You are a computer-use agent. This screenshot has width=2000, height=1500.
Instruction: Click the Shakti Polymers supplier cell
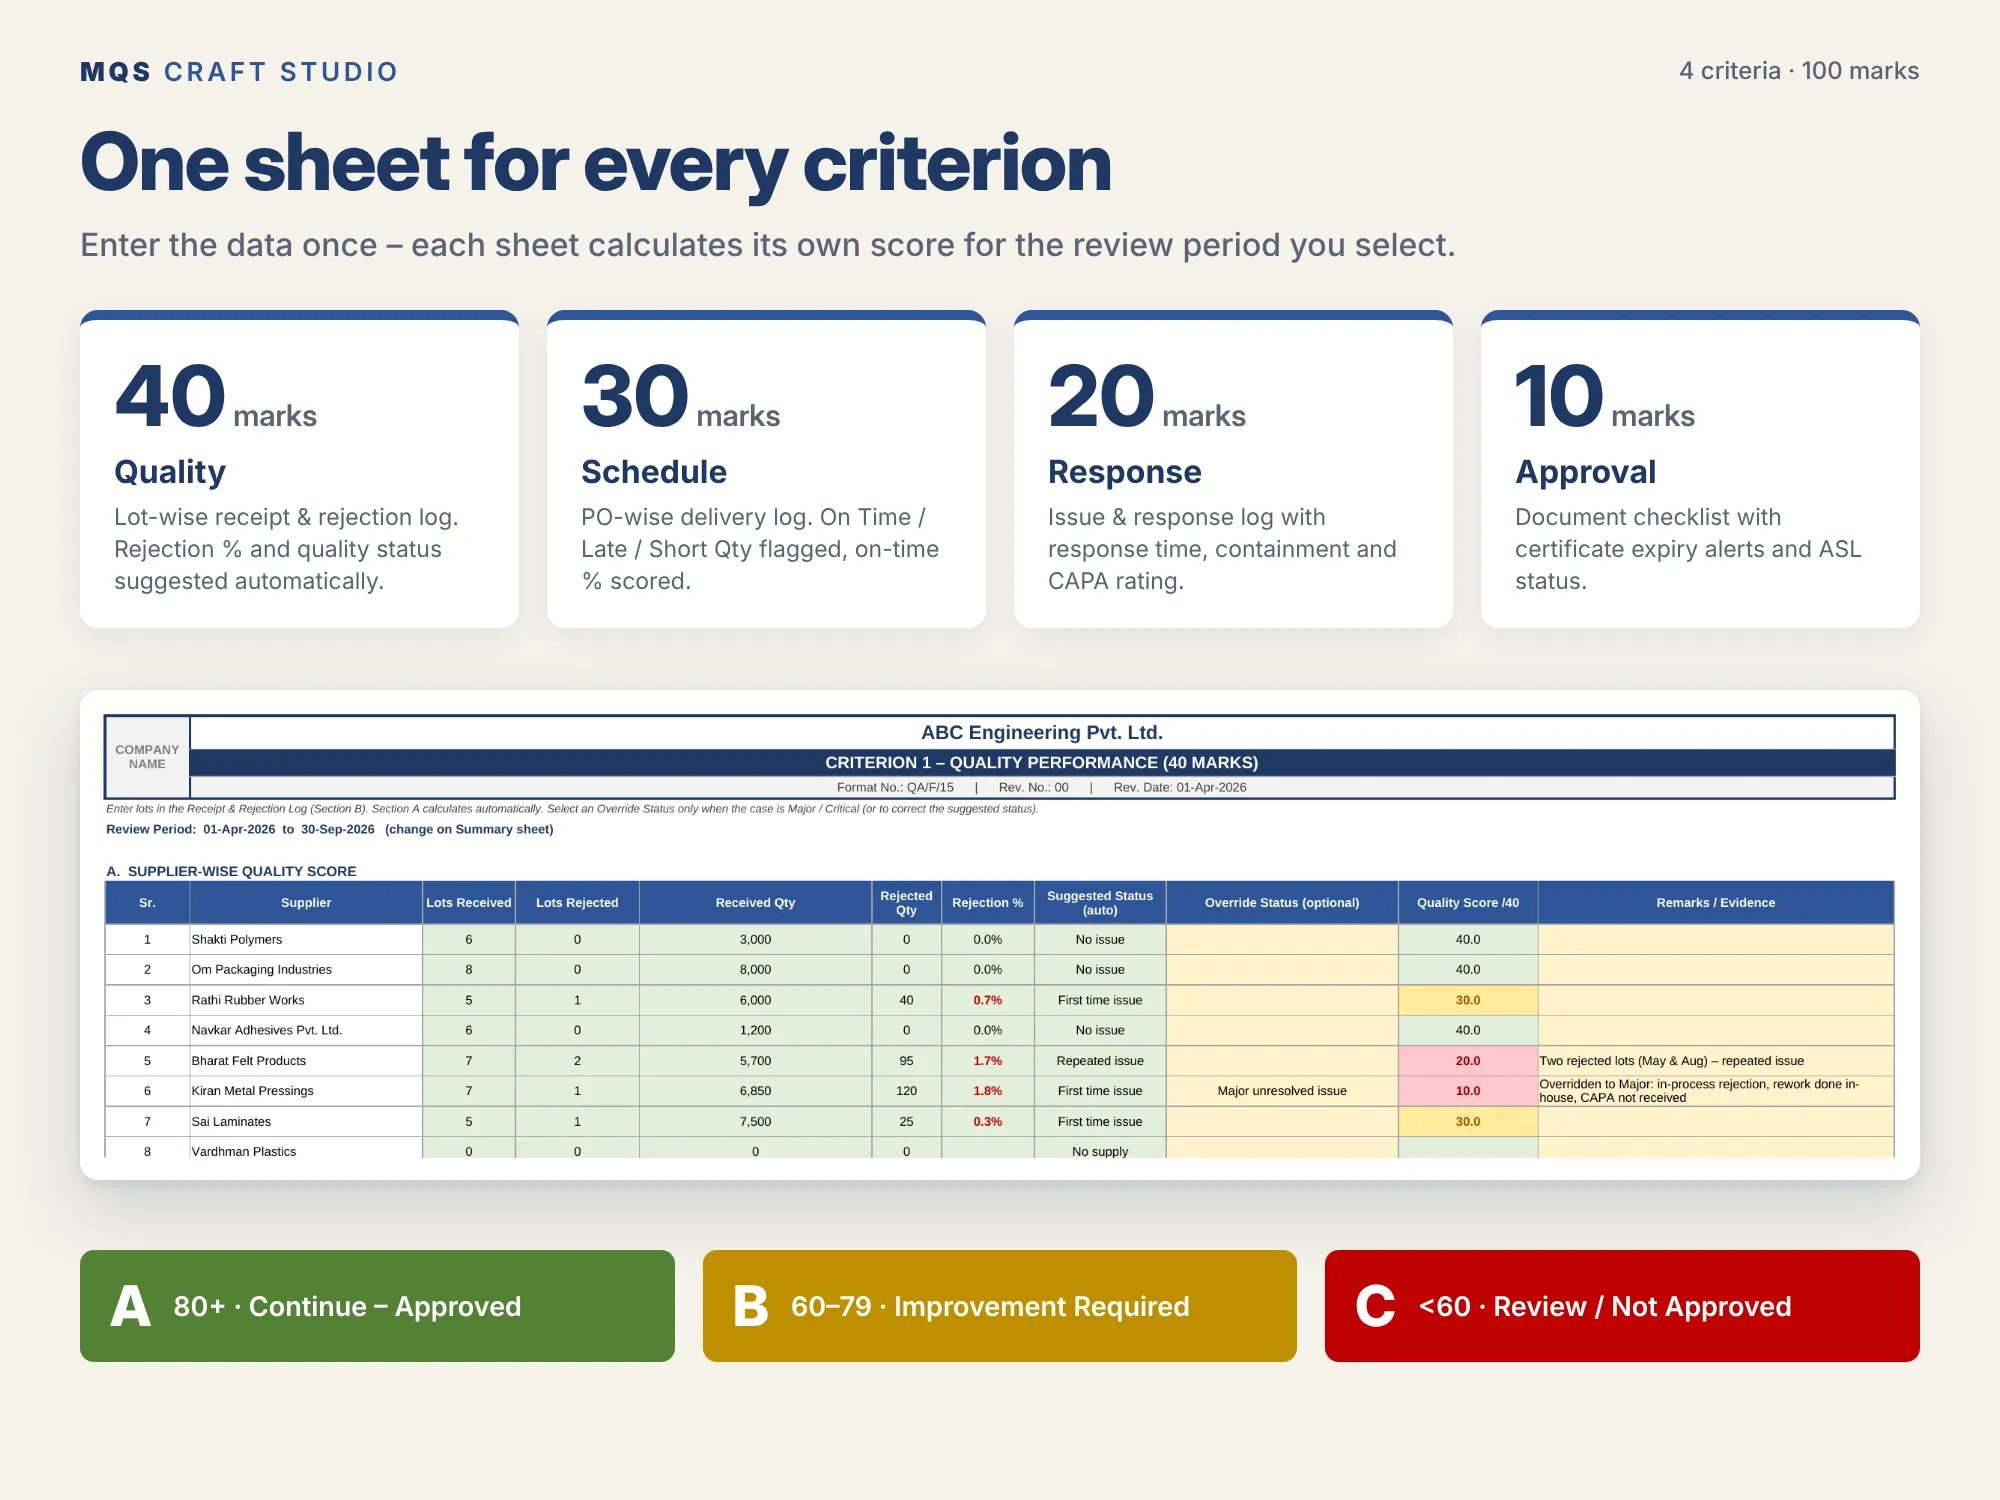coord(305,940)
